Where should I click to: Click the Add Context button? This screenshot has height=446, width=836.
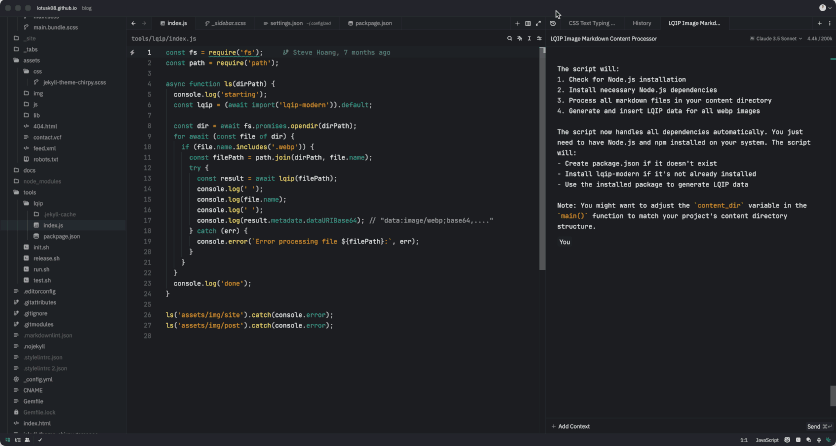572,426
